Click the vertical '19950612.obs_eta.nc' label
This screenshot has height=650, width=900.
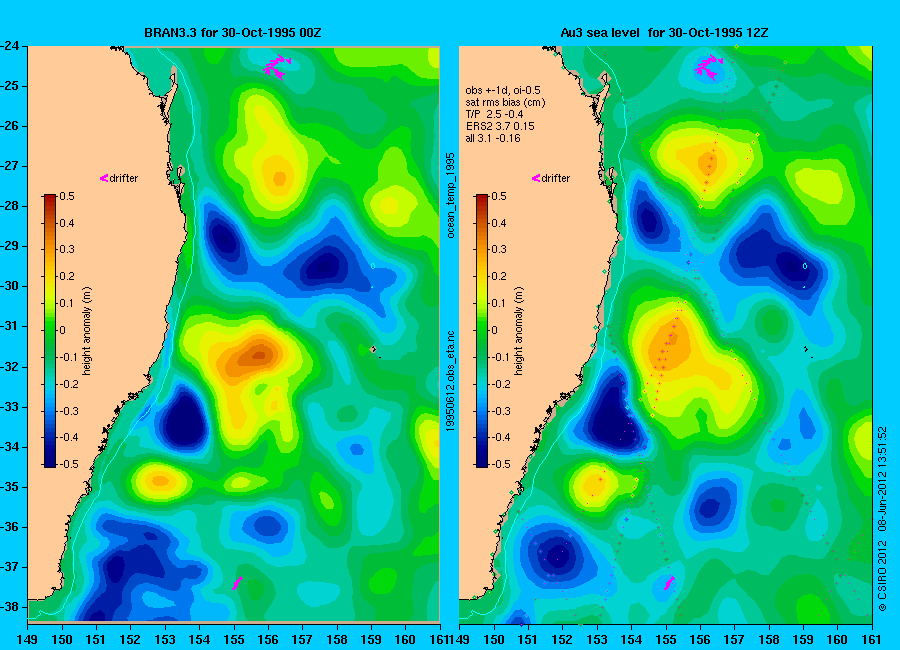pos(451,381)
